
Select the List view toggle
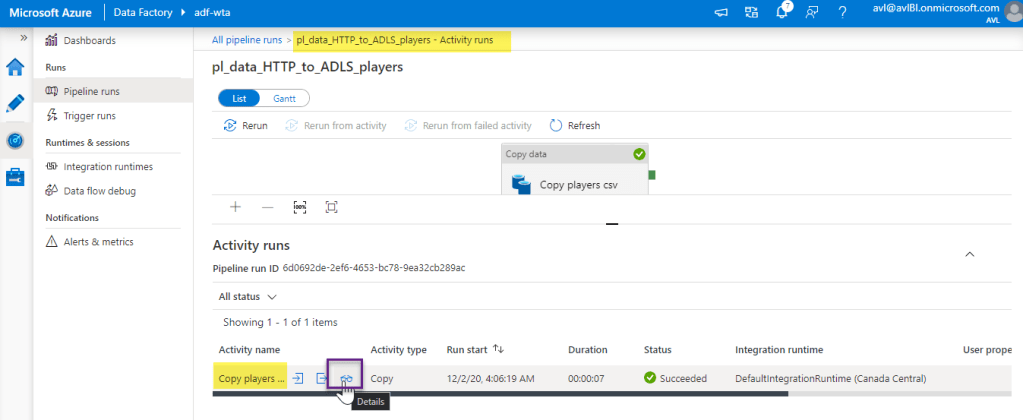pyautogui.click(x=239, y=98)
